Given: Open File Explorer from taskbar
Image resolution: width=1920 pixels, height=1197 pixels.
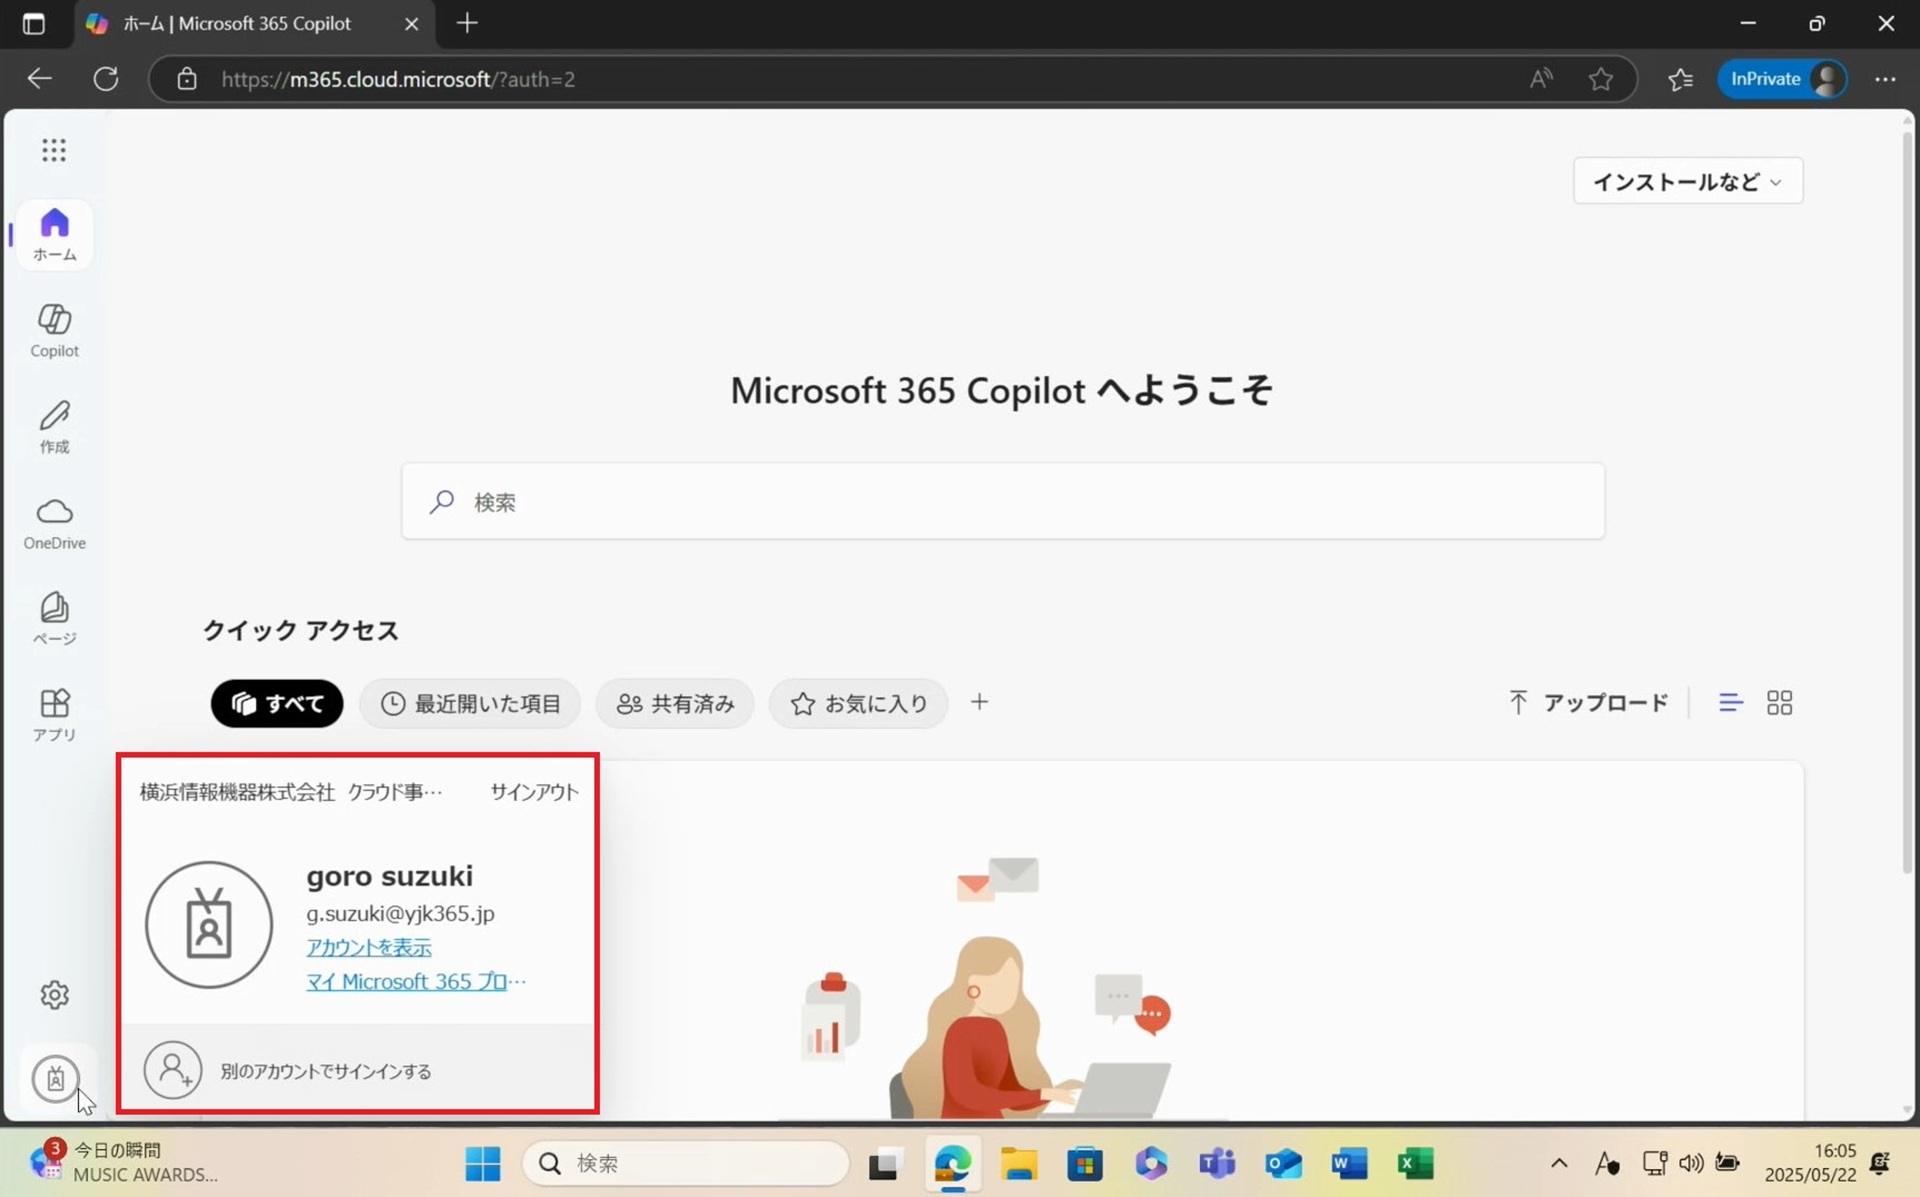Looking at the screenshot, I should (1019, 1163).
